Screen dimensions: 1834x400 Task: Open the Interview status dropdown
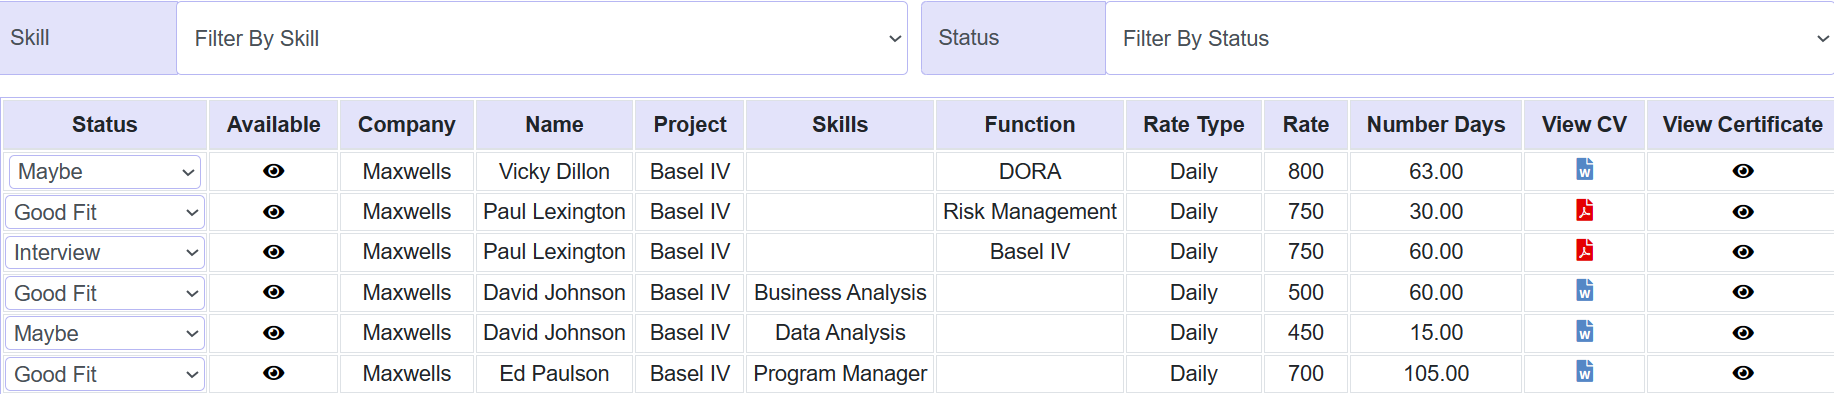105,253
